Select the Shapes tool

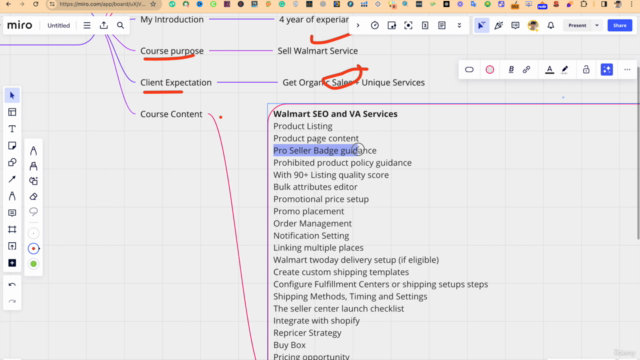[12, 162]
